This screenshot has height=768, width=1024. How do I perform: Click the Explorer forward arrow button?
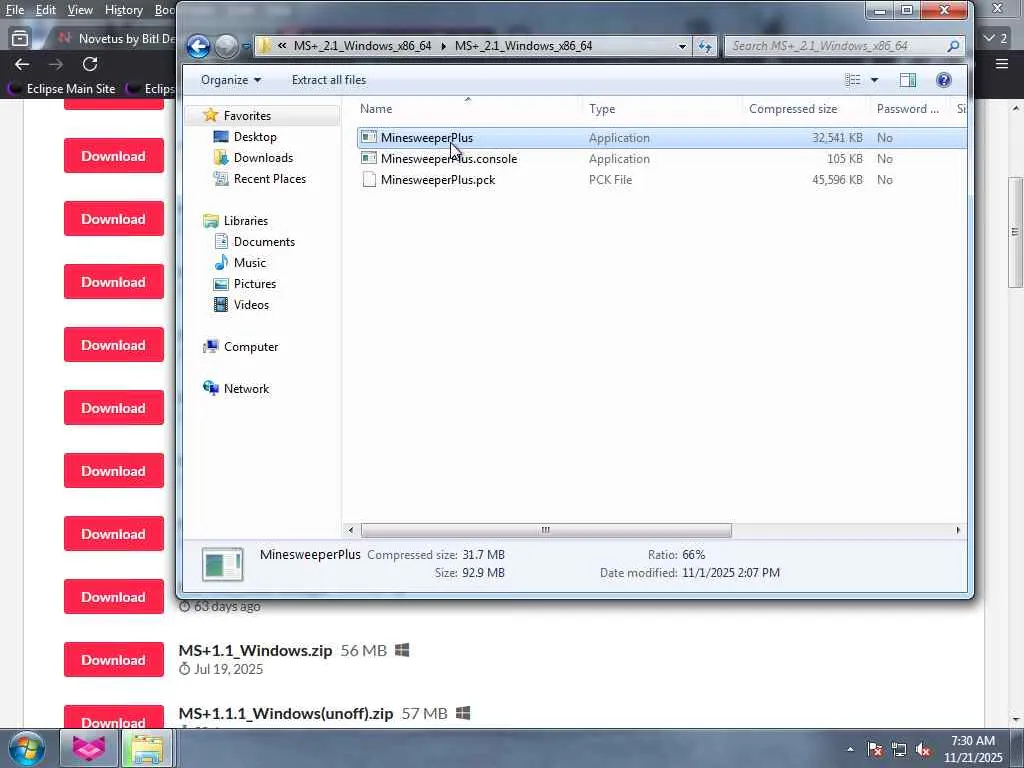click(227, 46)
